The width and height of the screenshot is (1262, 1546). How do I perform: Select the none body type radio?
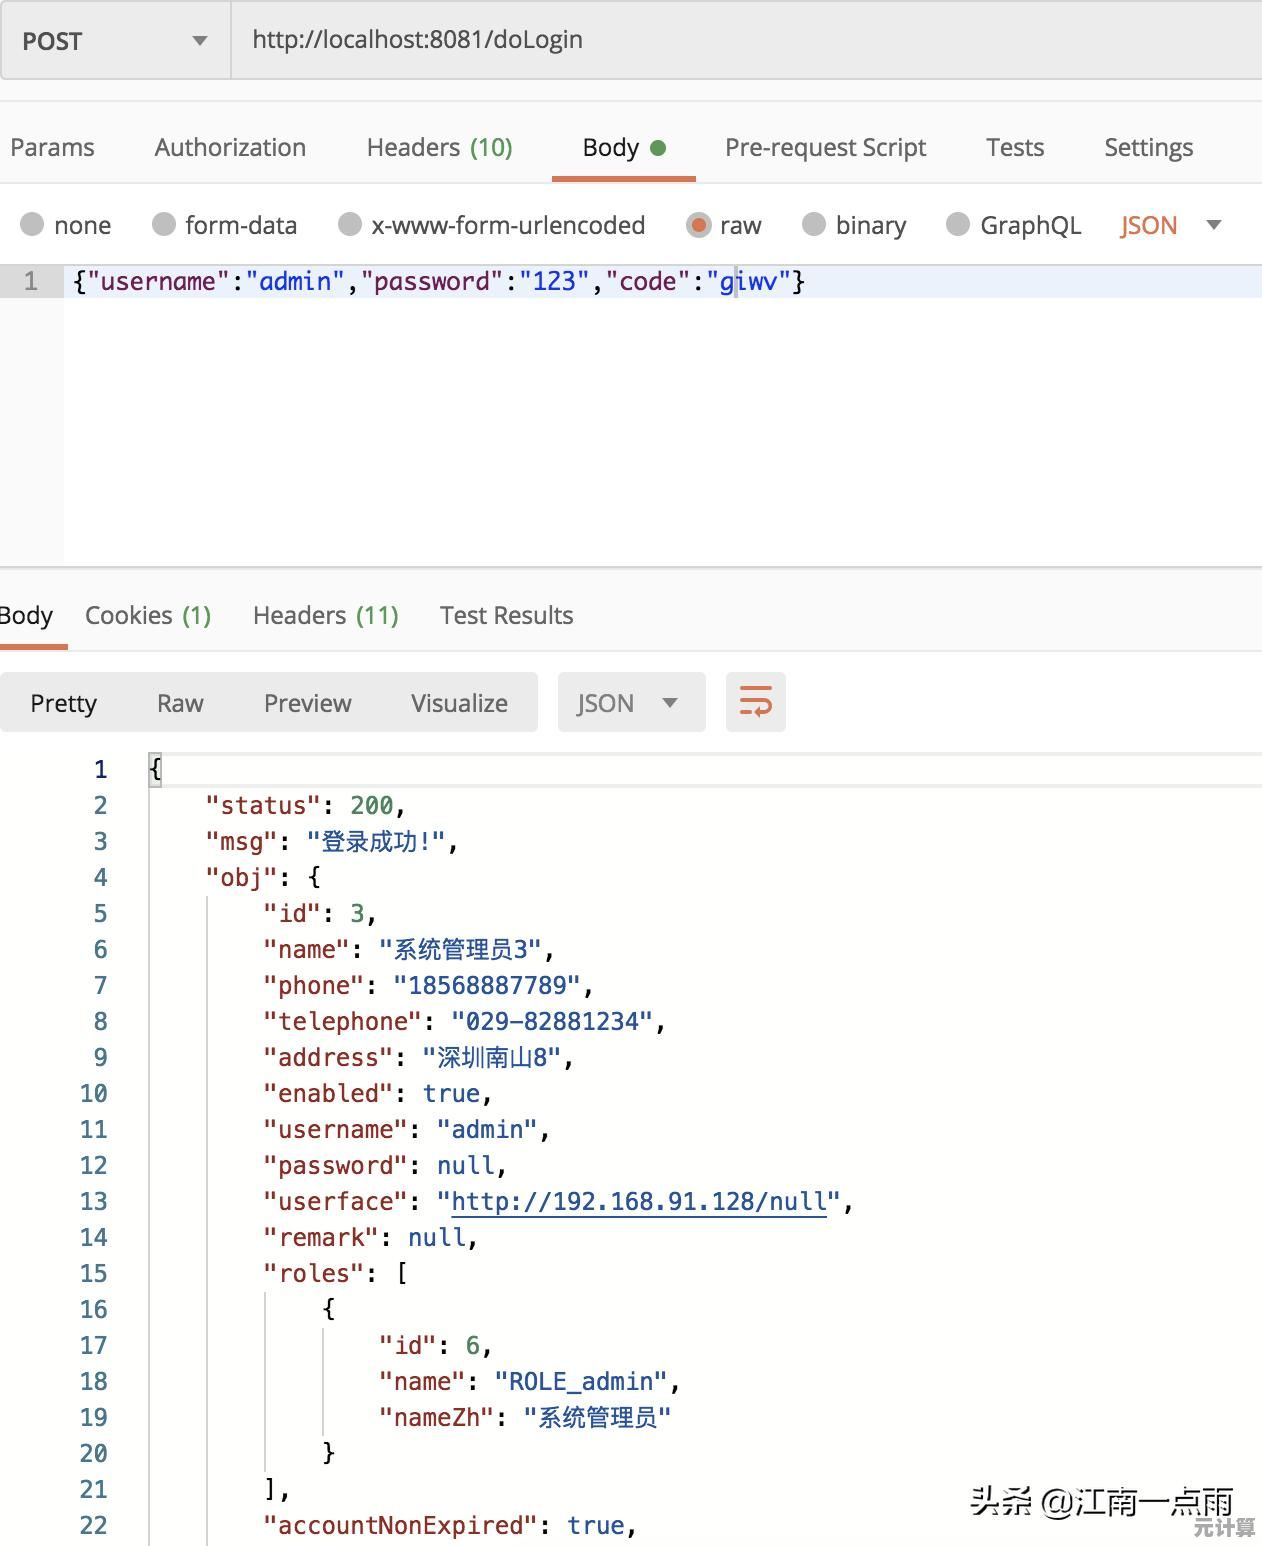coord(33,225)
